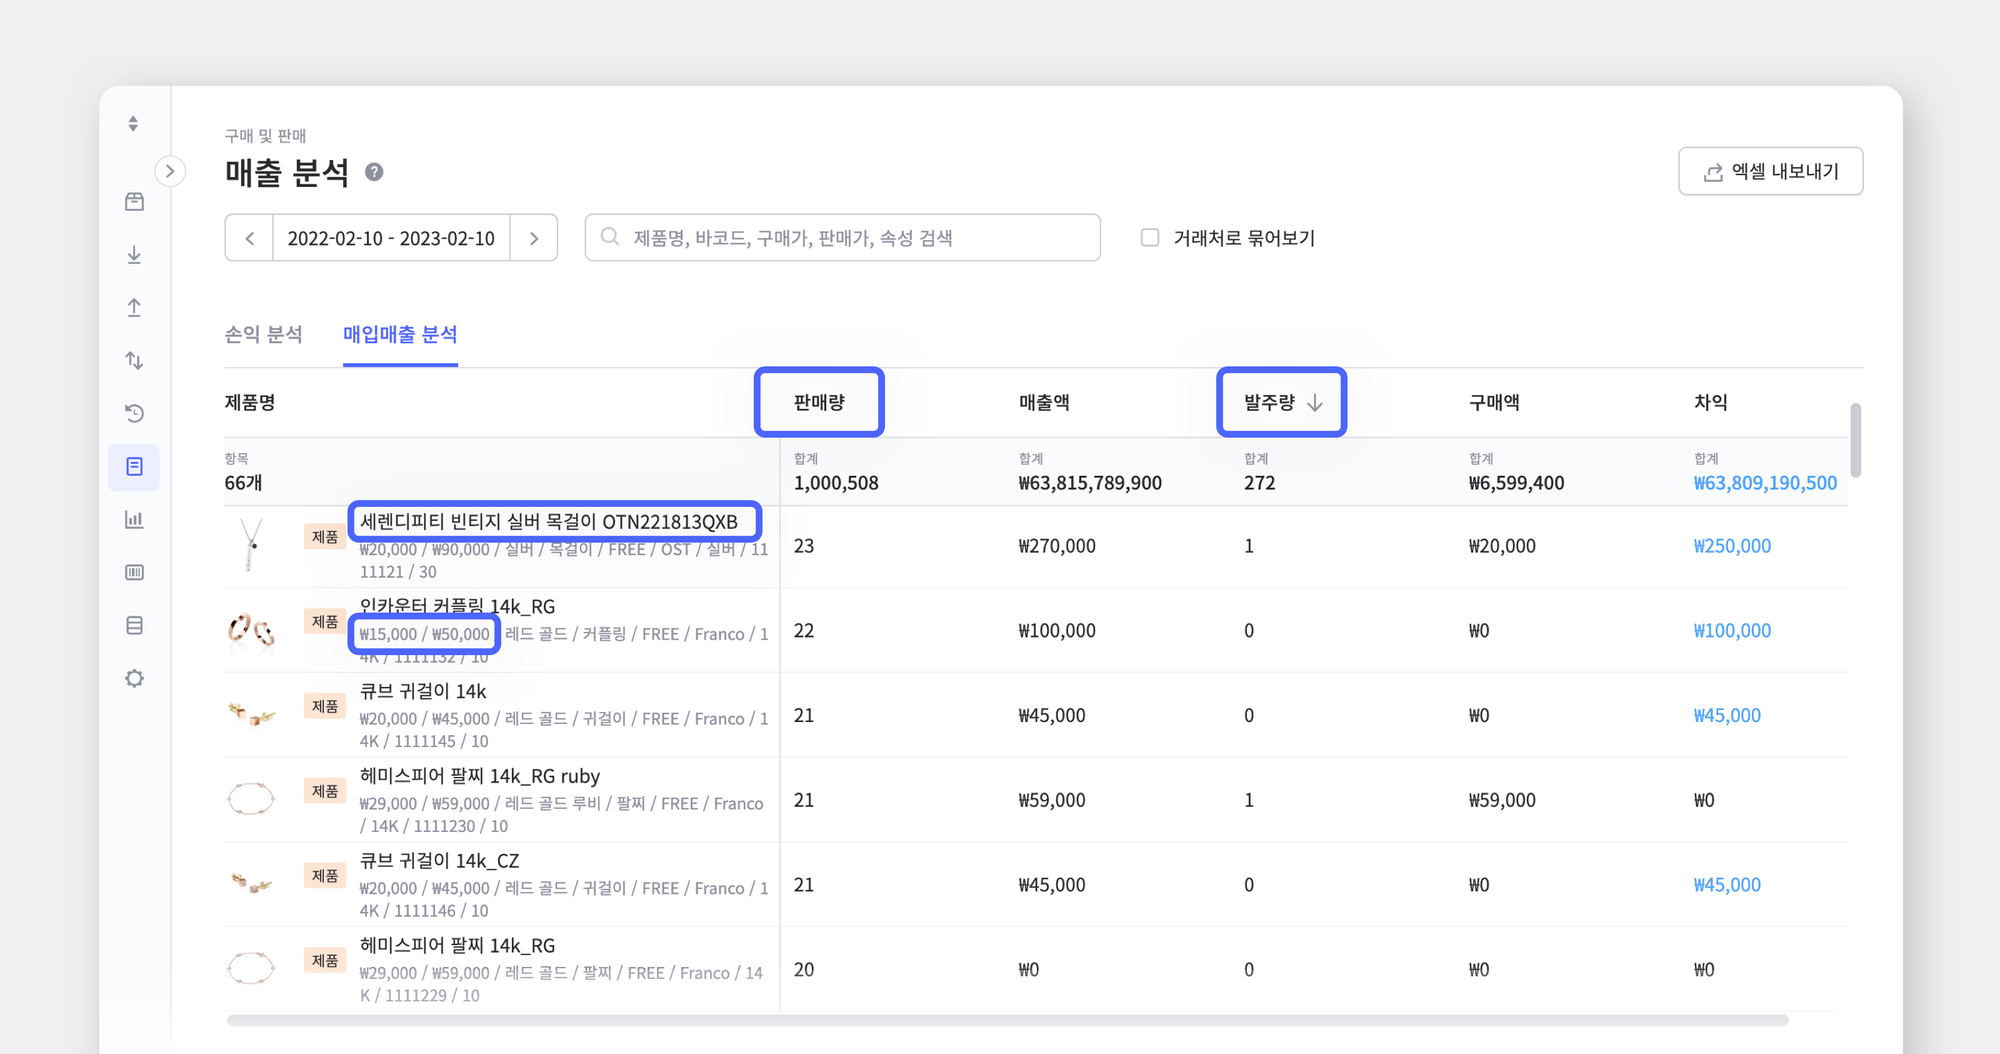Select the upload/stock-out icon in sidebar
Viewport: 2000px width, 1054px height.
(134, 307)
